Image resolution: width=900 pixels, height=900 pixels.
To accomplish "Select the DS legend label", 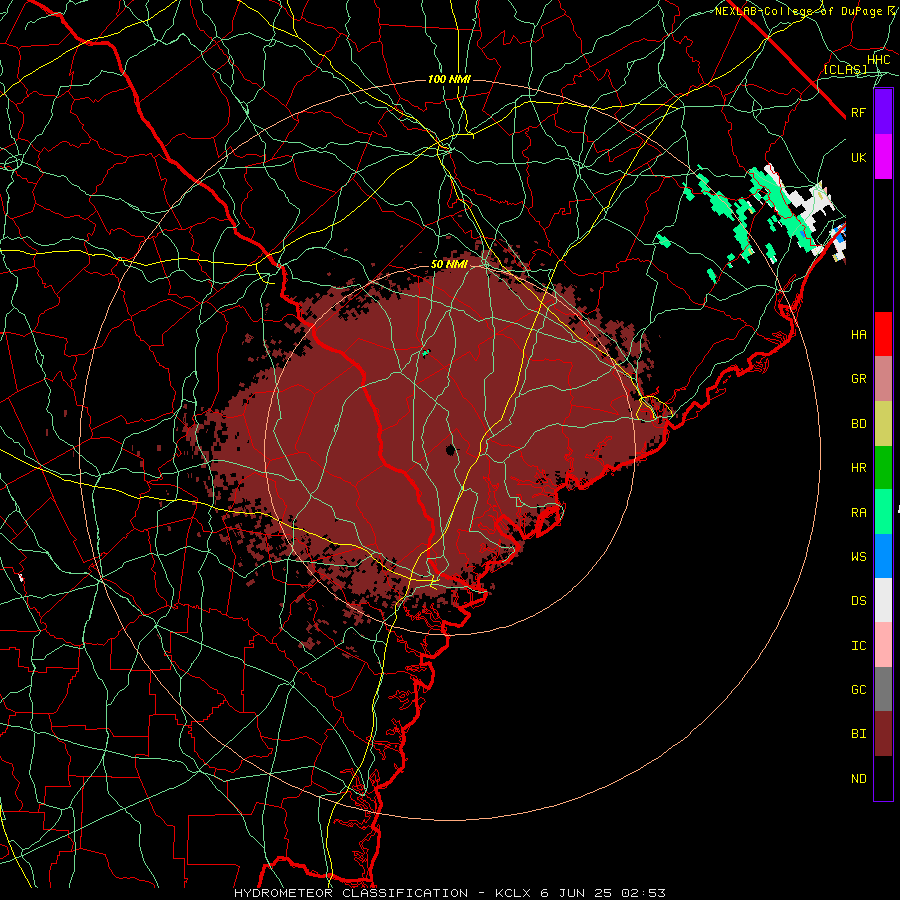I will pyautogui.click(x=859, y=601).
